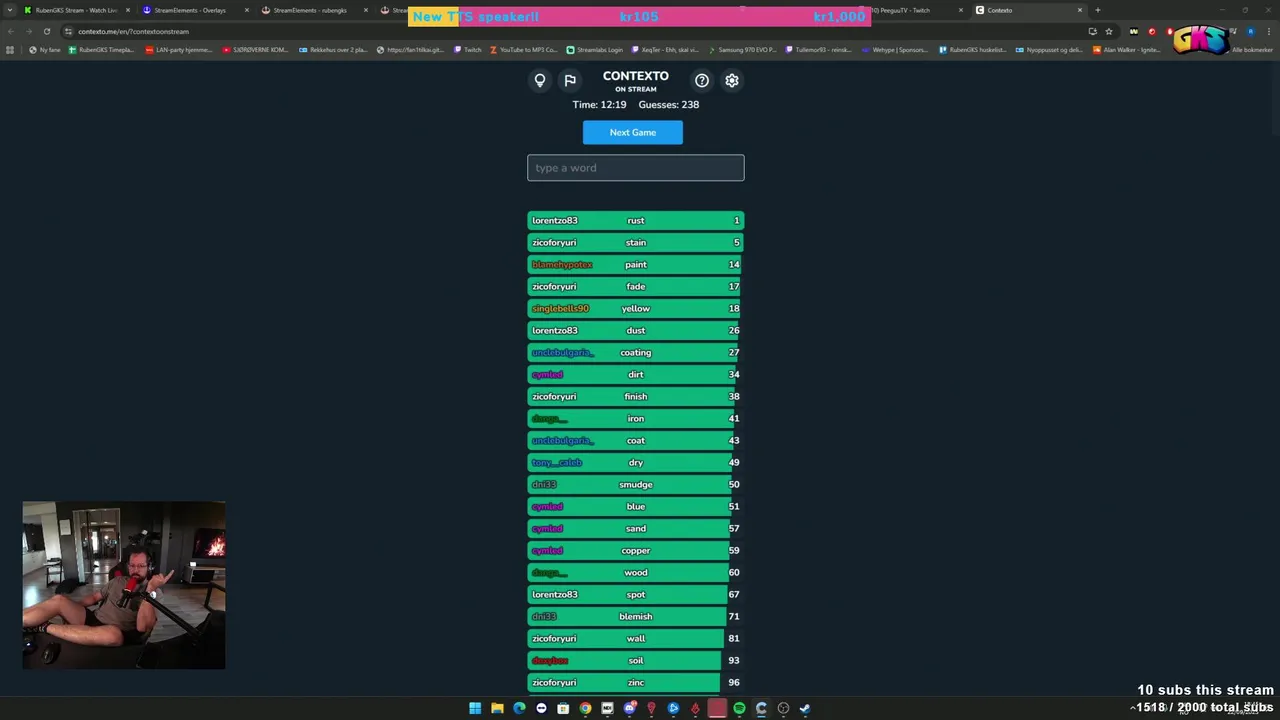Screen dimensions: 1280x720
Task: Focus the 'type a word' input field
Action: (636, 168)
